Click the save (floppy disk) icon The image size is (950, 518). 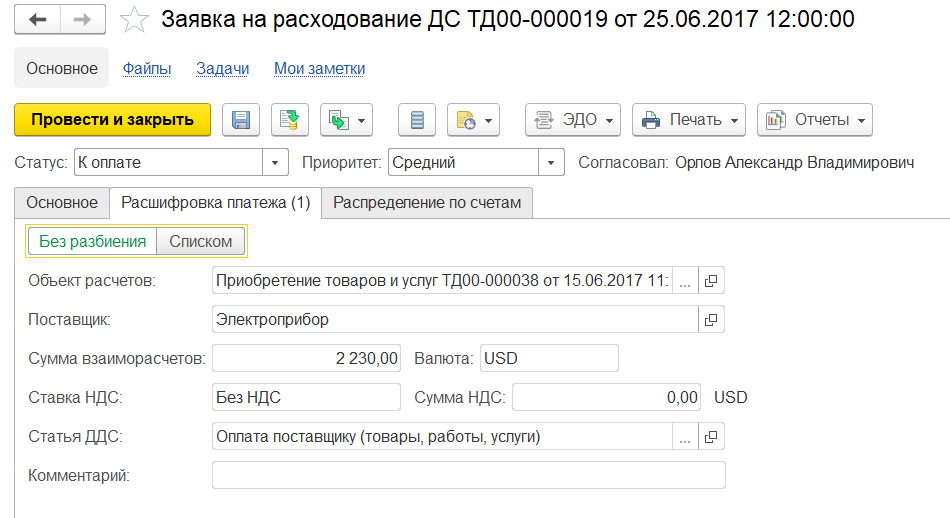pos(241,120)
